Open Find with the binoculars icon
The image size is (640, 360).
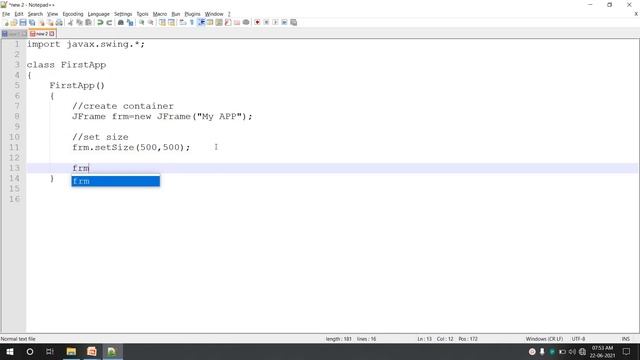121,23
